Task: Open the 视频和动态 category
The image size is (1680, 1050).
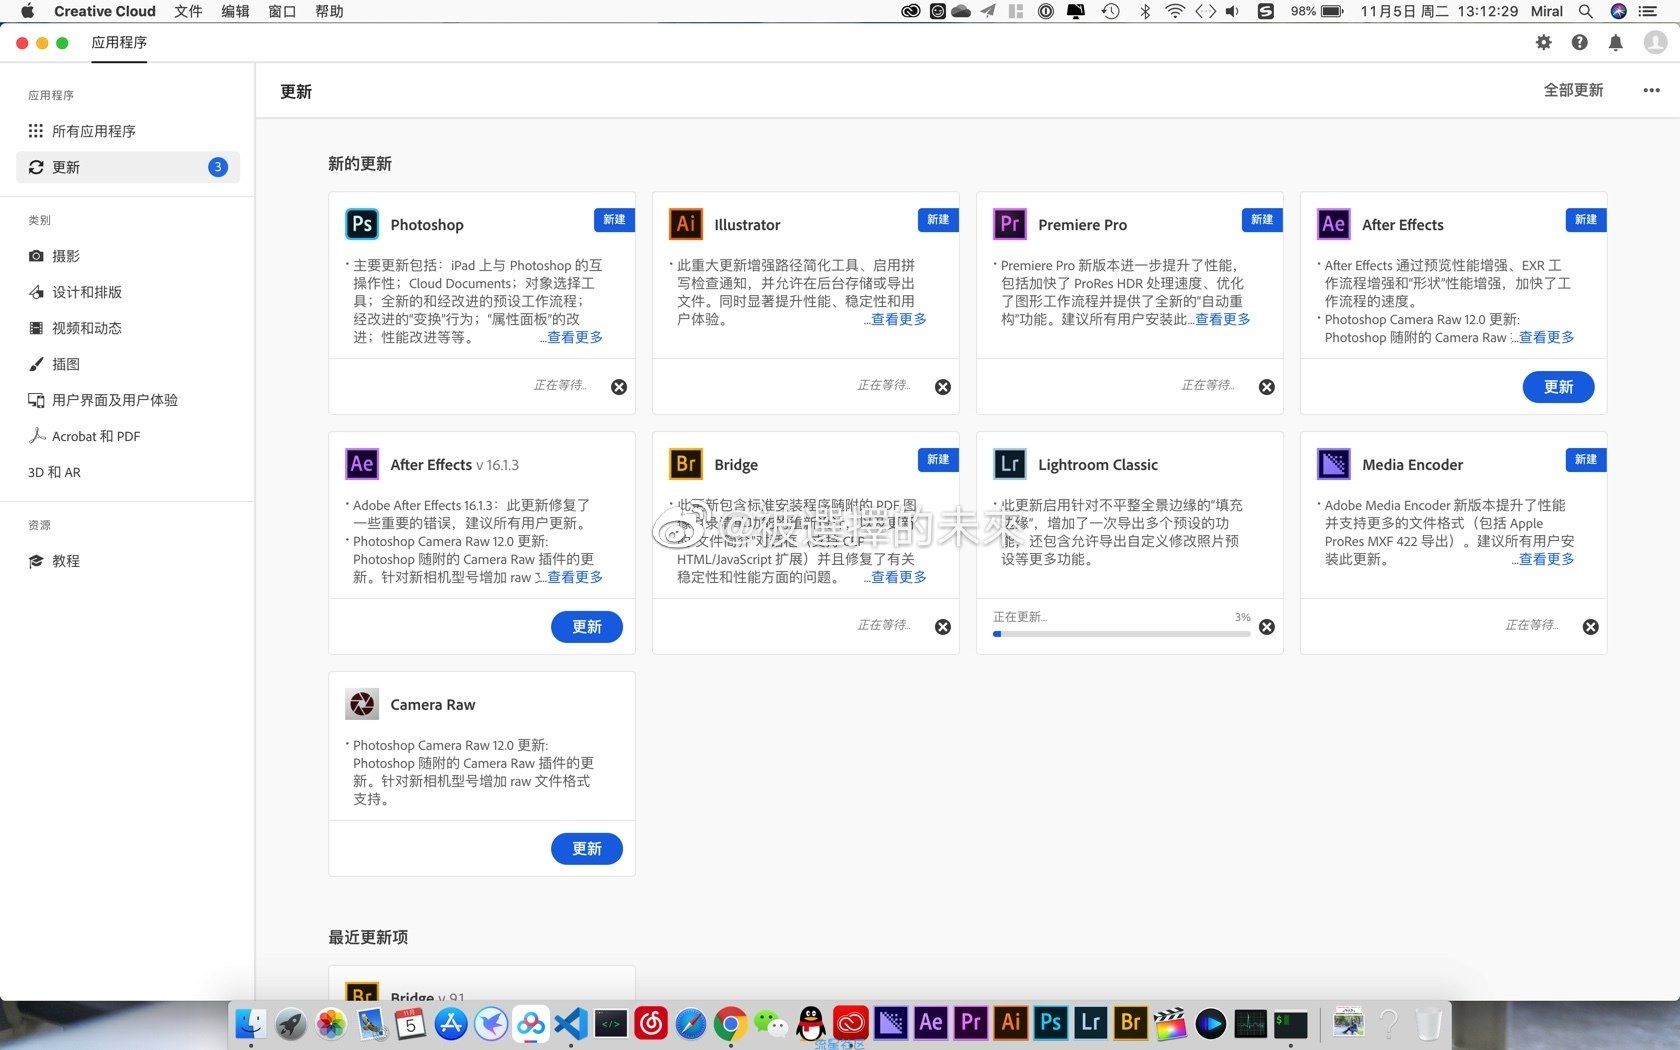Action: tap(128, 328)
